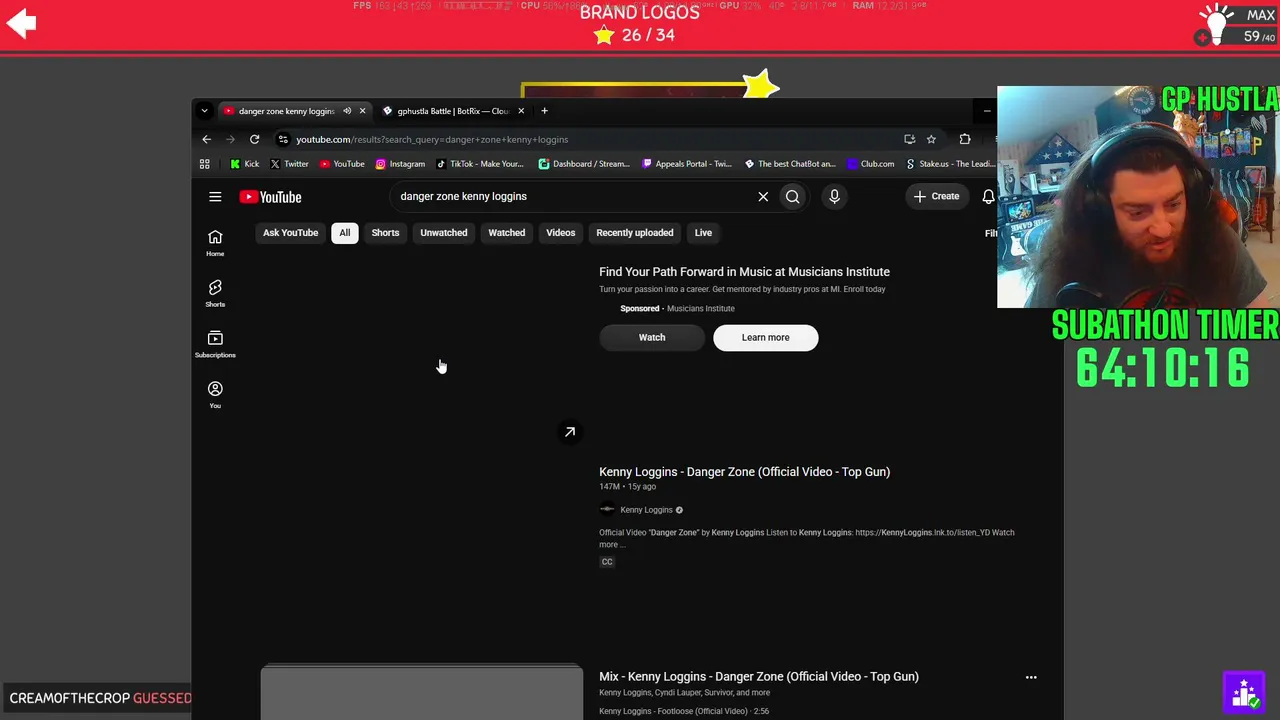The height and width of the screenshot is (720, 1280).
Task: Reload the YouTube page
Action: 255,139
